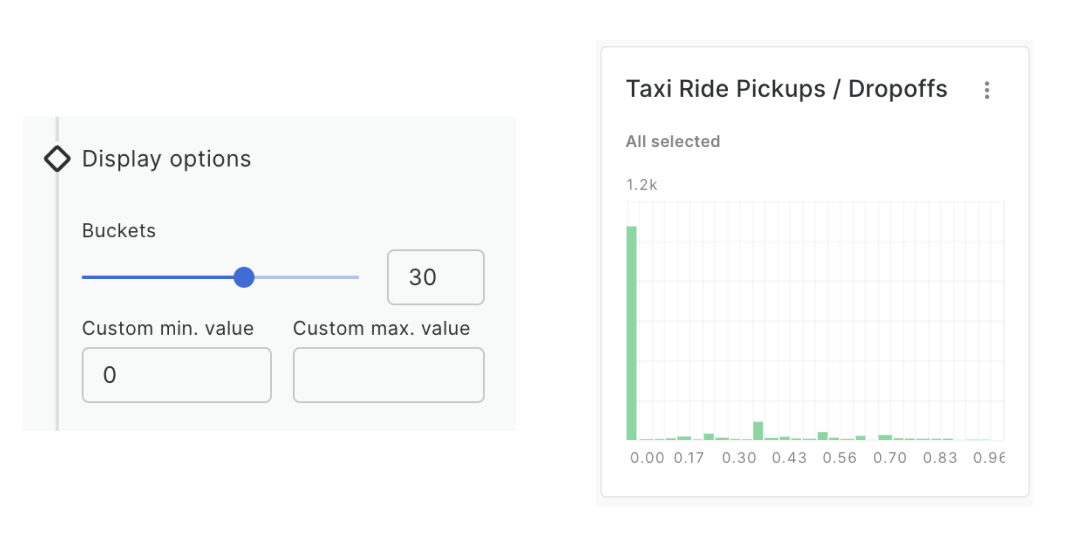Click the empty Custom max. value field
Screen dimensions: 1078x540
click(x=388, y=375)
